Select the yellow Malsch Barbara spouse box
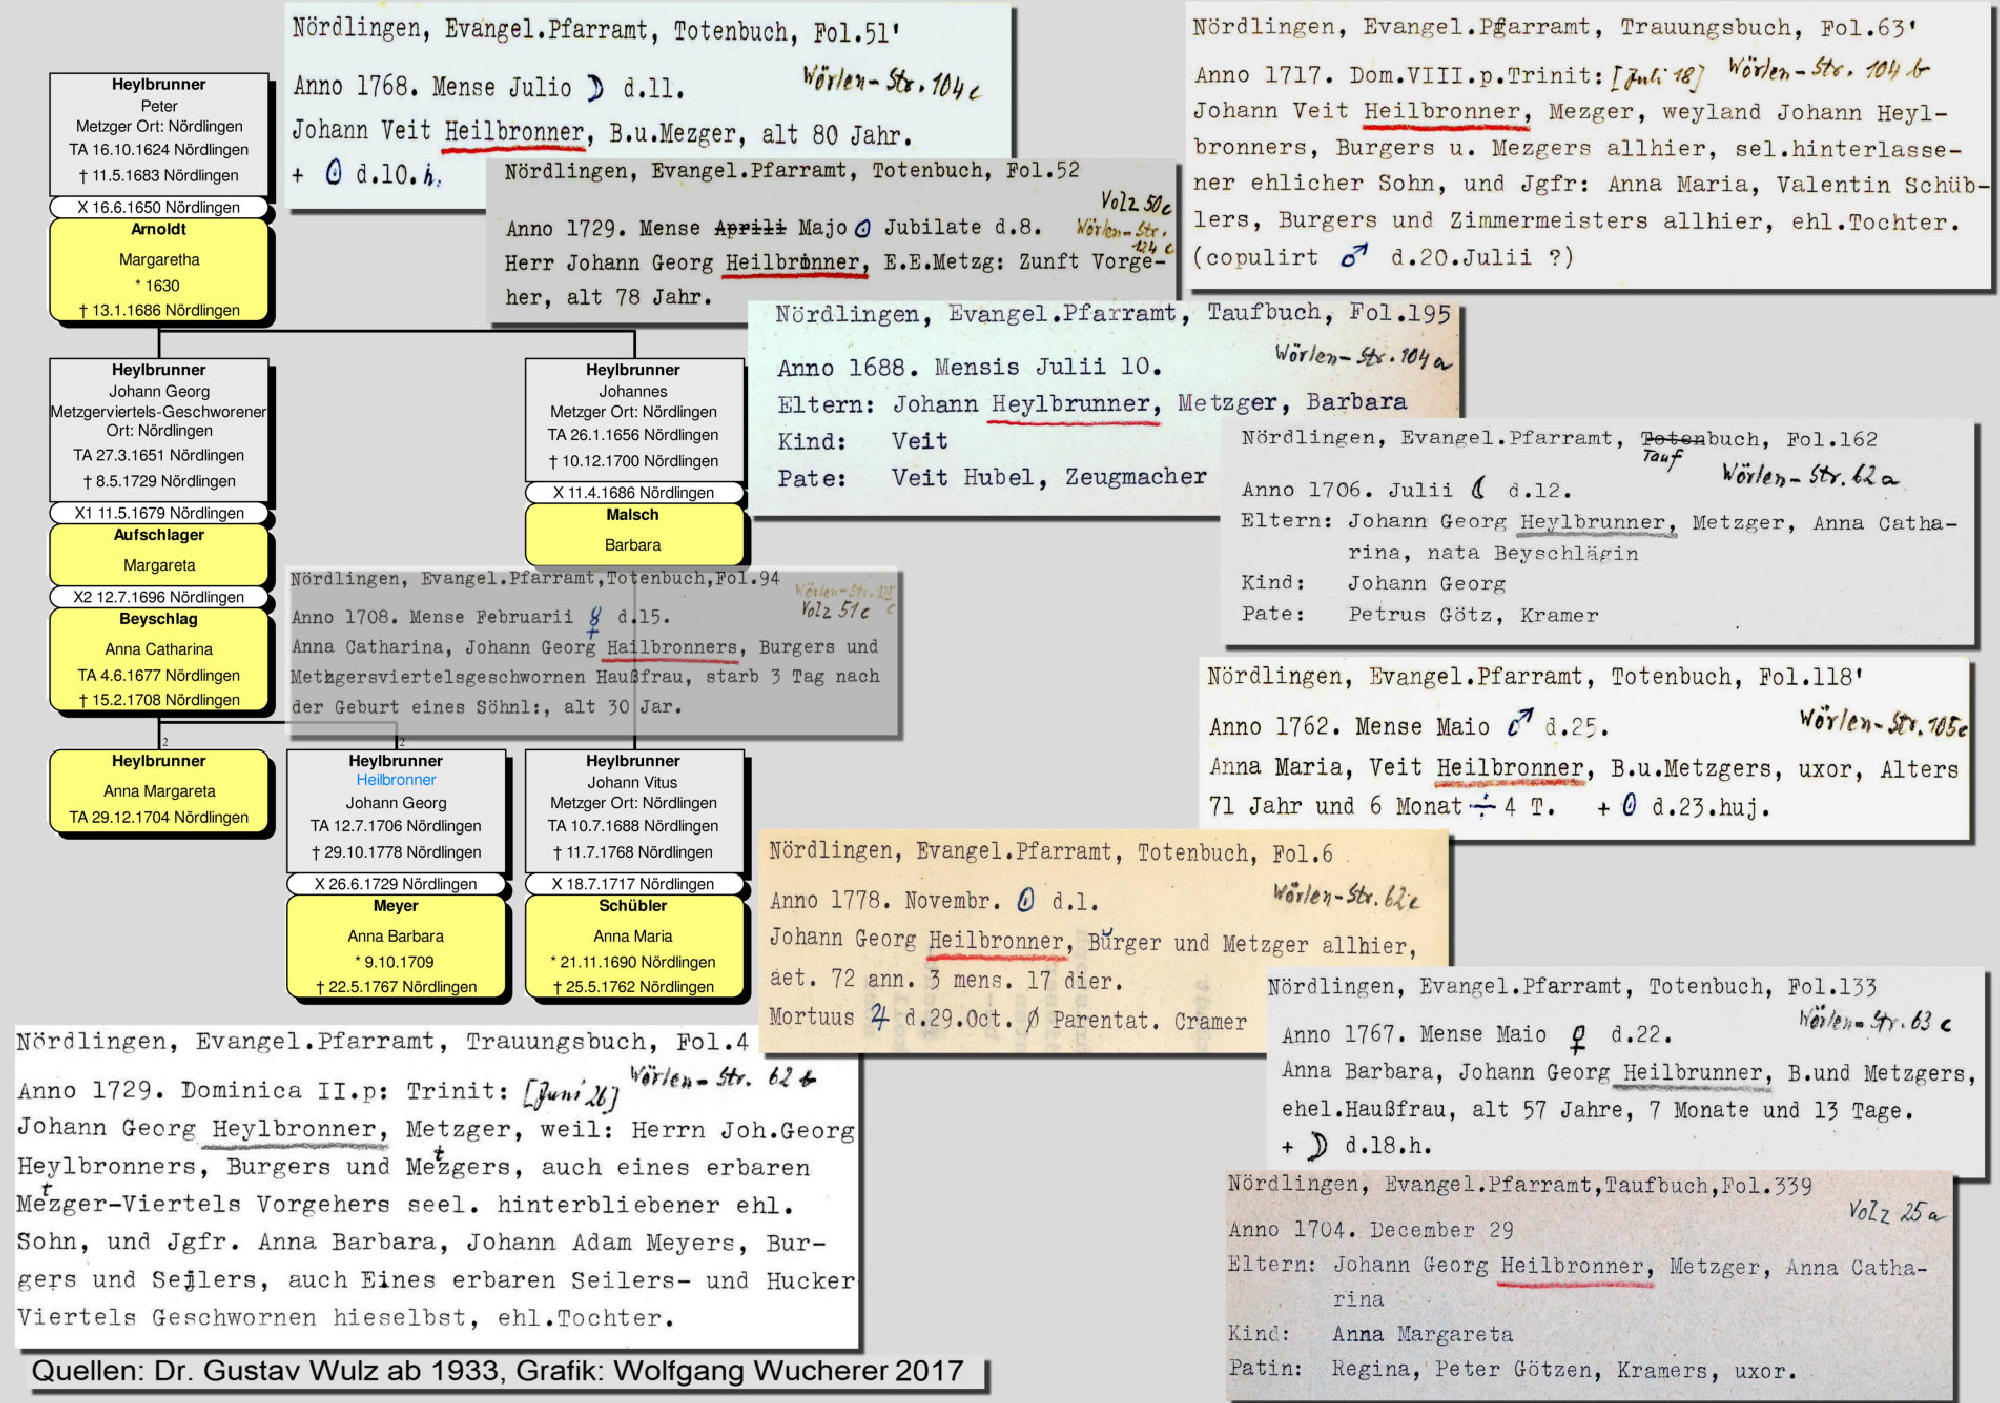 pyautogui.click(x=634, y=533)
